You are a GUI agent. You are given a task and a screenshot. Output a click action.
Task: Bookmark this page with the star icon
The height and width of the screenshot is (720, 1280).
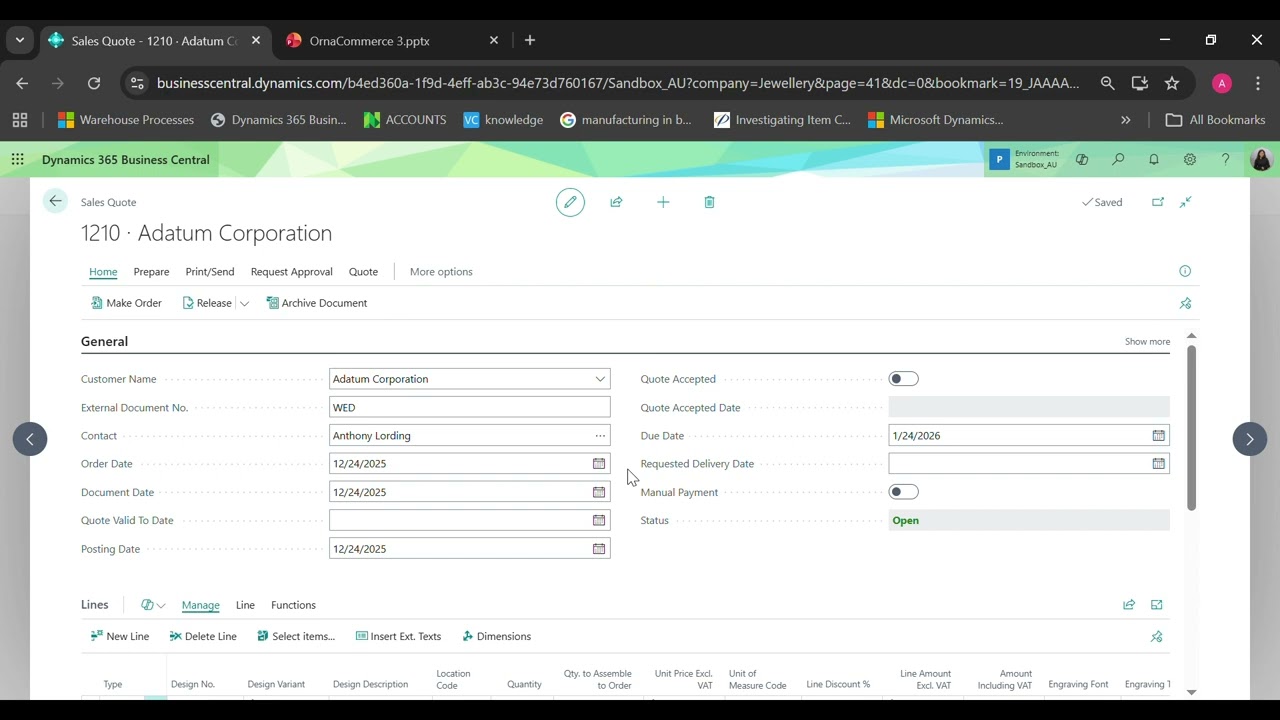1172,84
